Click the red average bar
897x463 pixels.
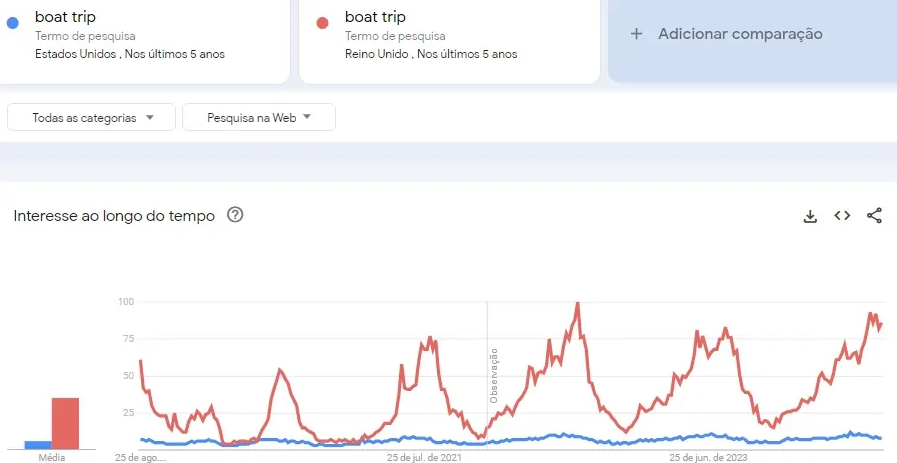point(65,423)
